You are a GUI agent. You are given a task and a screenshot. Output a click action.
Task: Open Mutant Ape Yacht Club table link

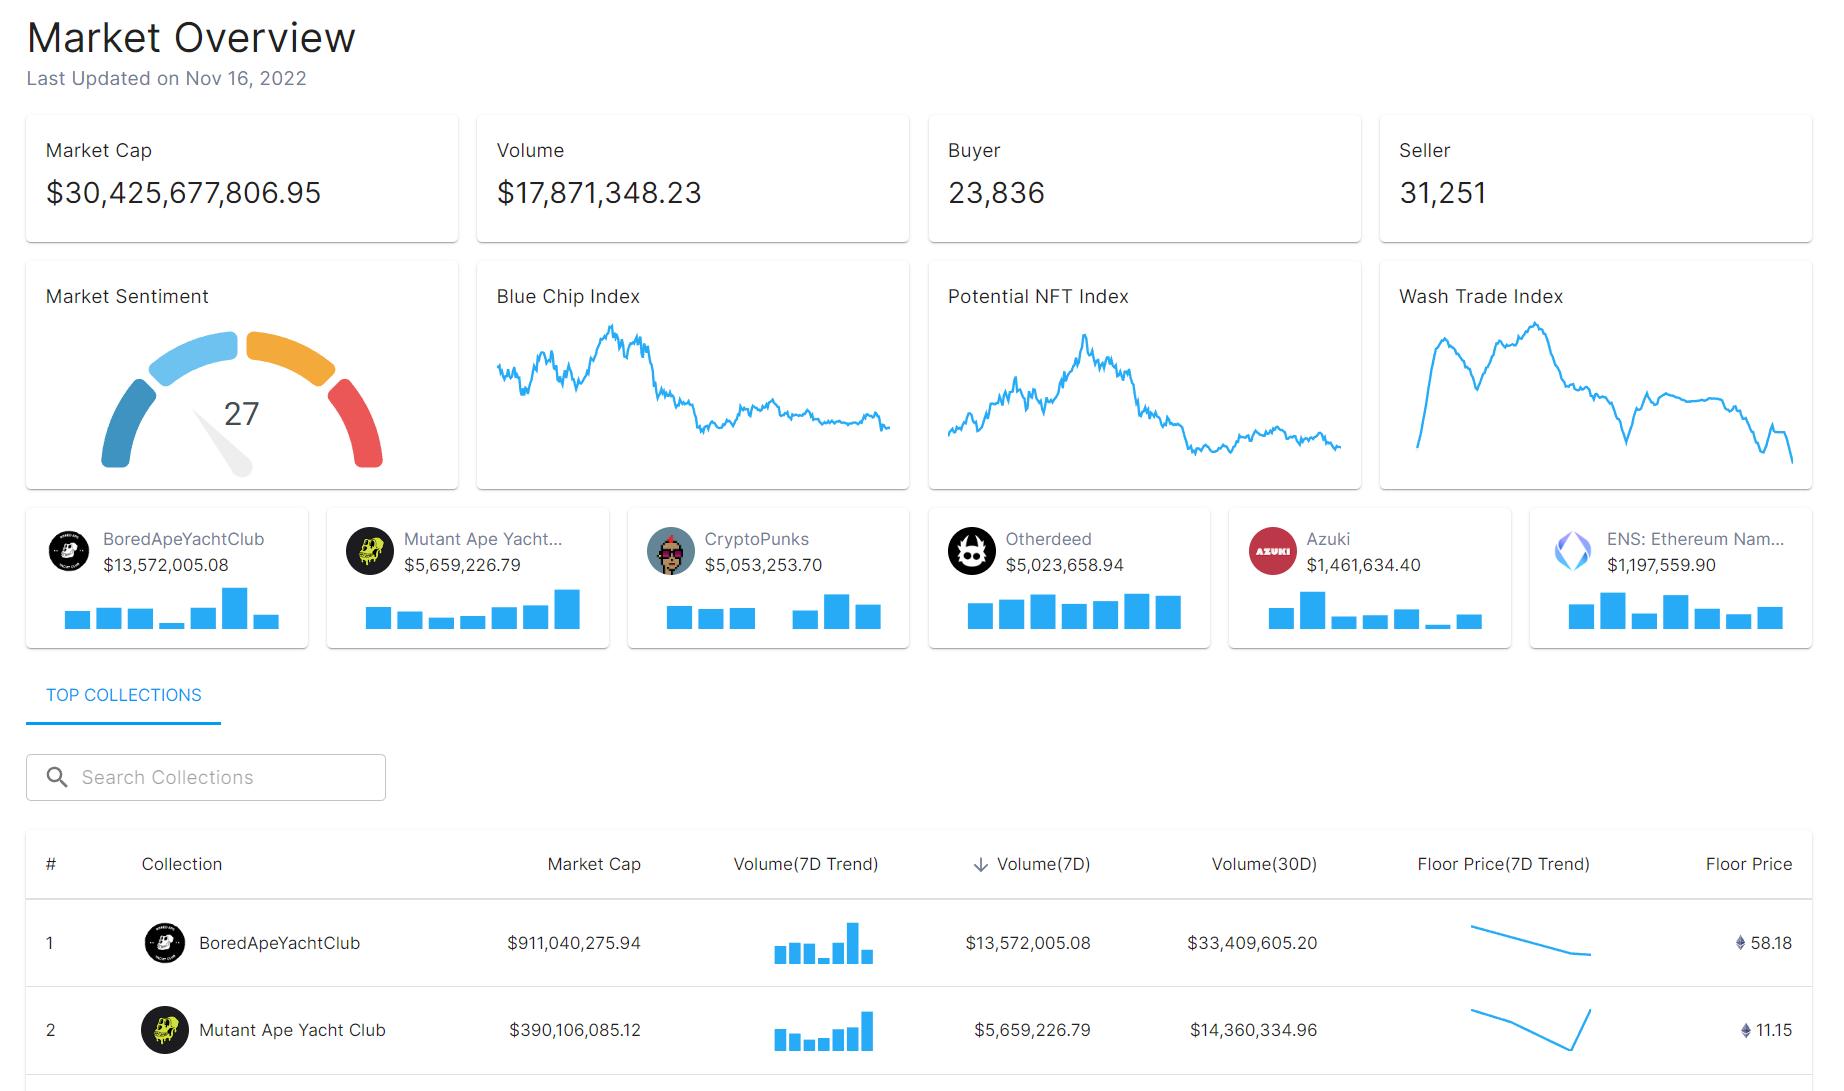[x=292, y=1030]
